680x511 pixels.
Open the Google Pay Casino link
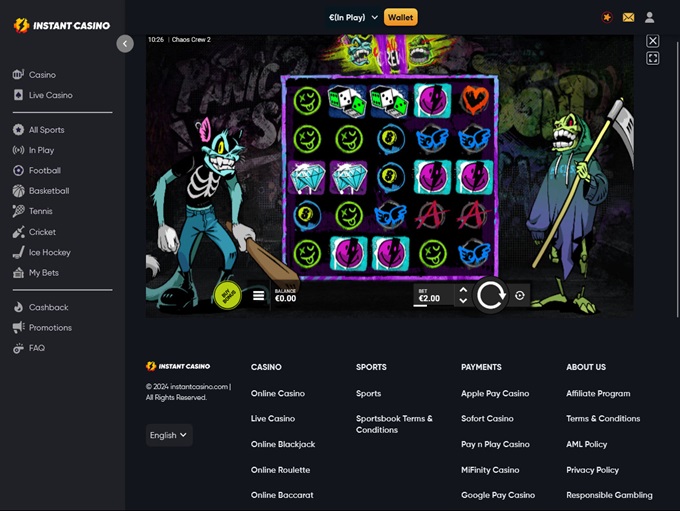[x=498, y=495]
